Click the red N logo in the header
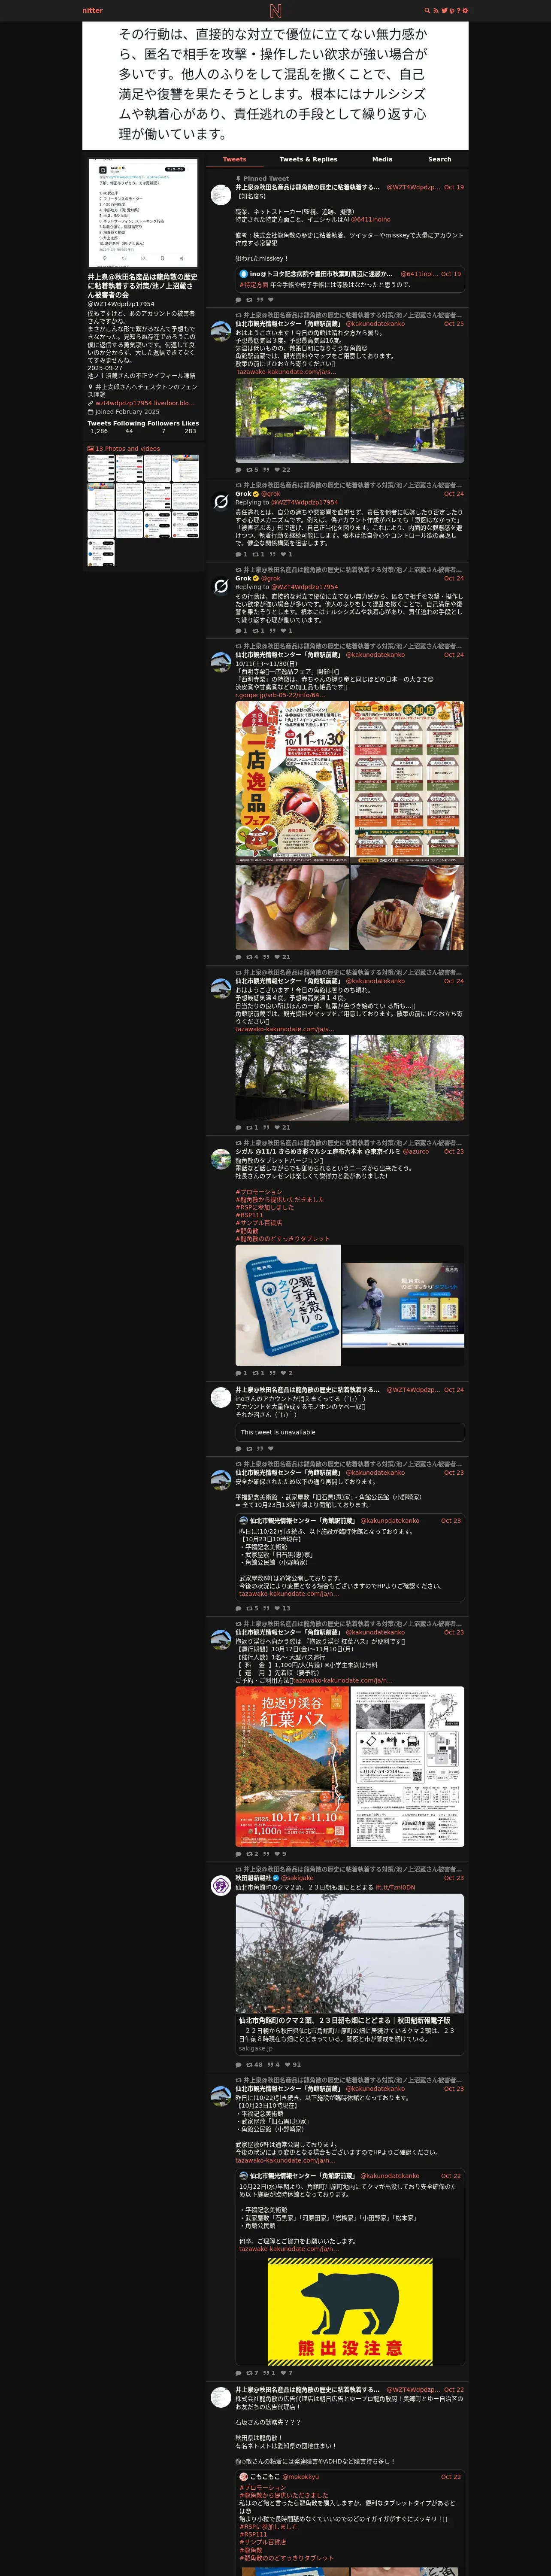The width and height of the screenshot is (551, 2576). pyautogui.click(x=275, y=11)
